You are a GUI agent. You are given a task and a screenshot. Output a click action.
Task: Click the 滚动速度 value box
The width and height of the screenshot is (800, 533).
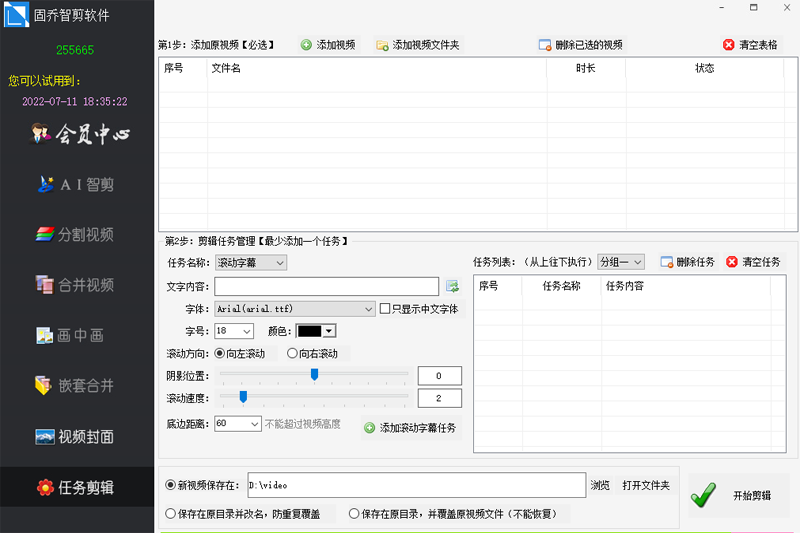coord(440,398)
